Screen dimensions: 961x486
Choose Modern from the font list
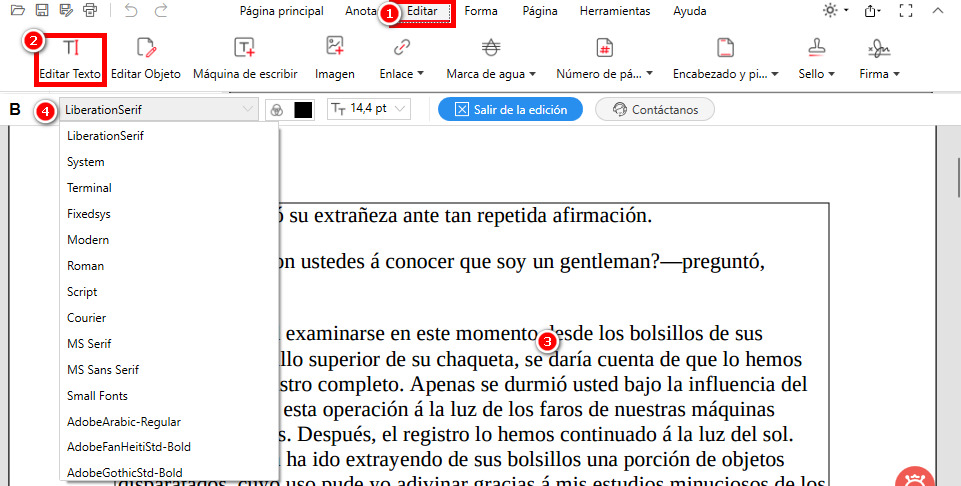169,240
